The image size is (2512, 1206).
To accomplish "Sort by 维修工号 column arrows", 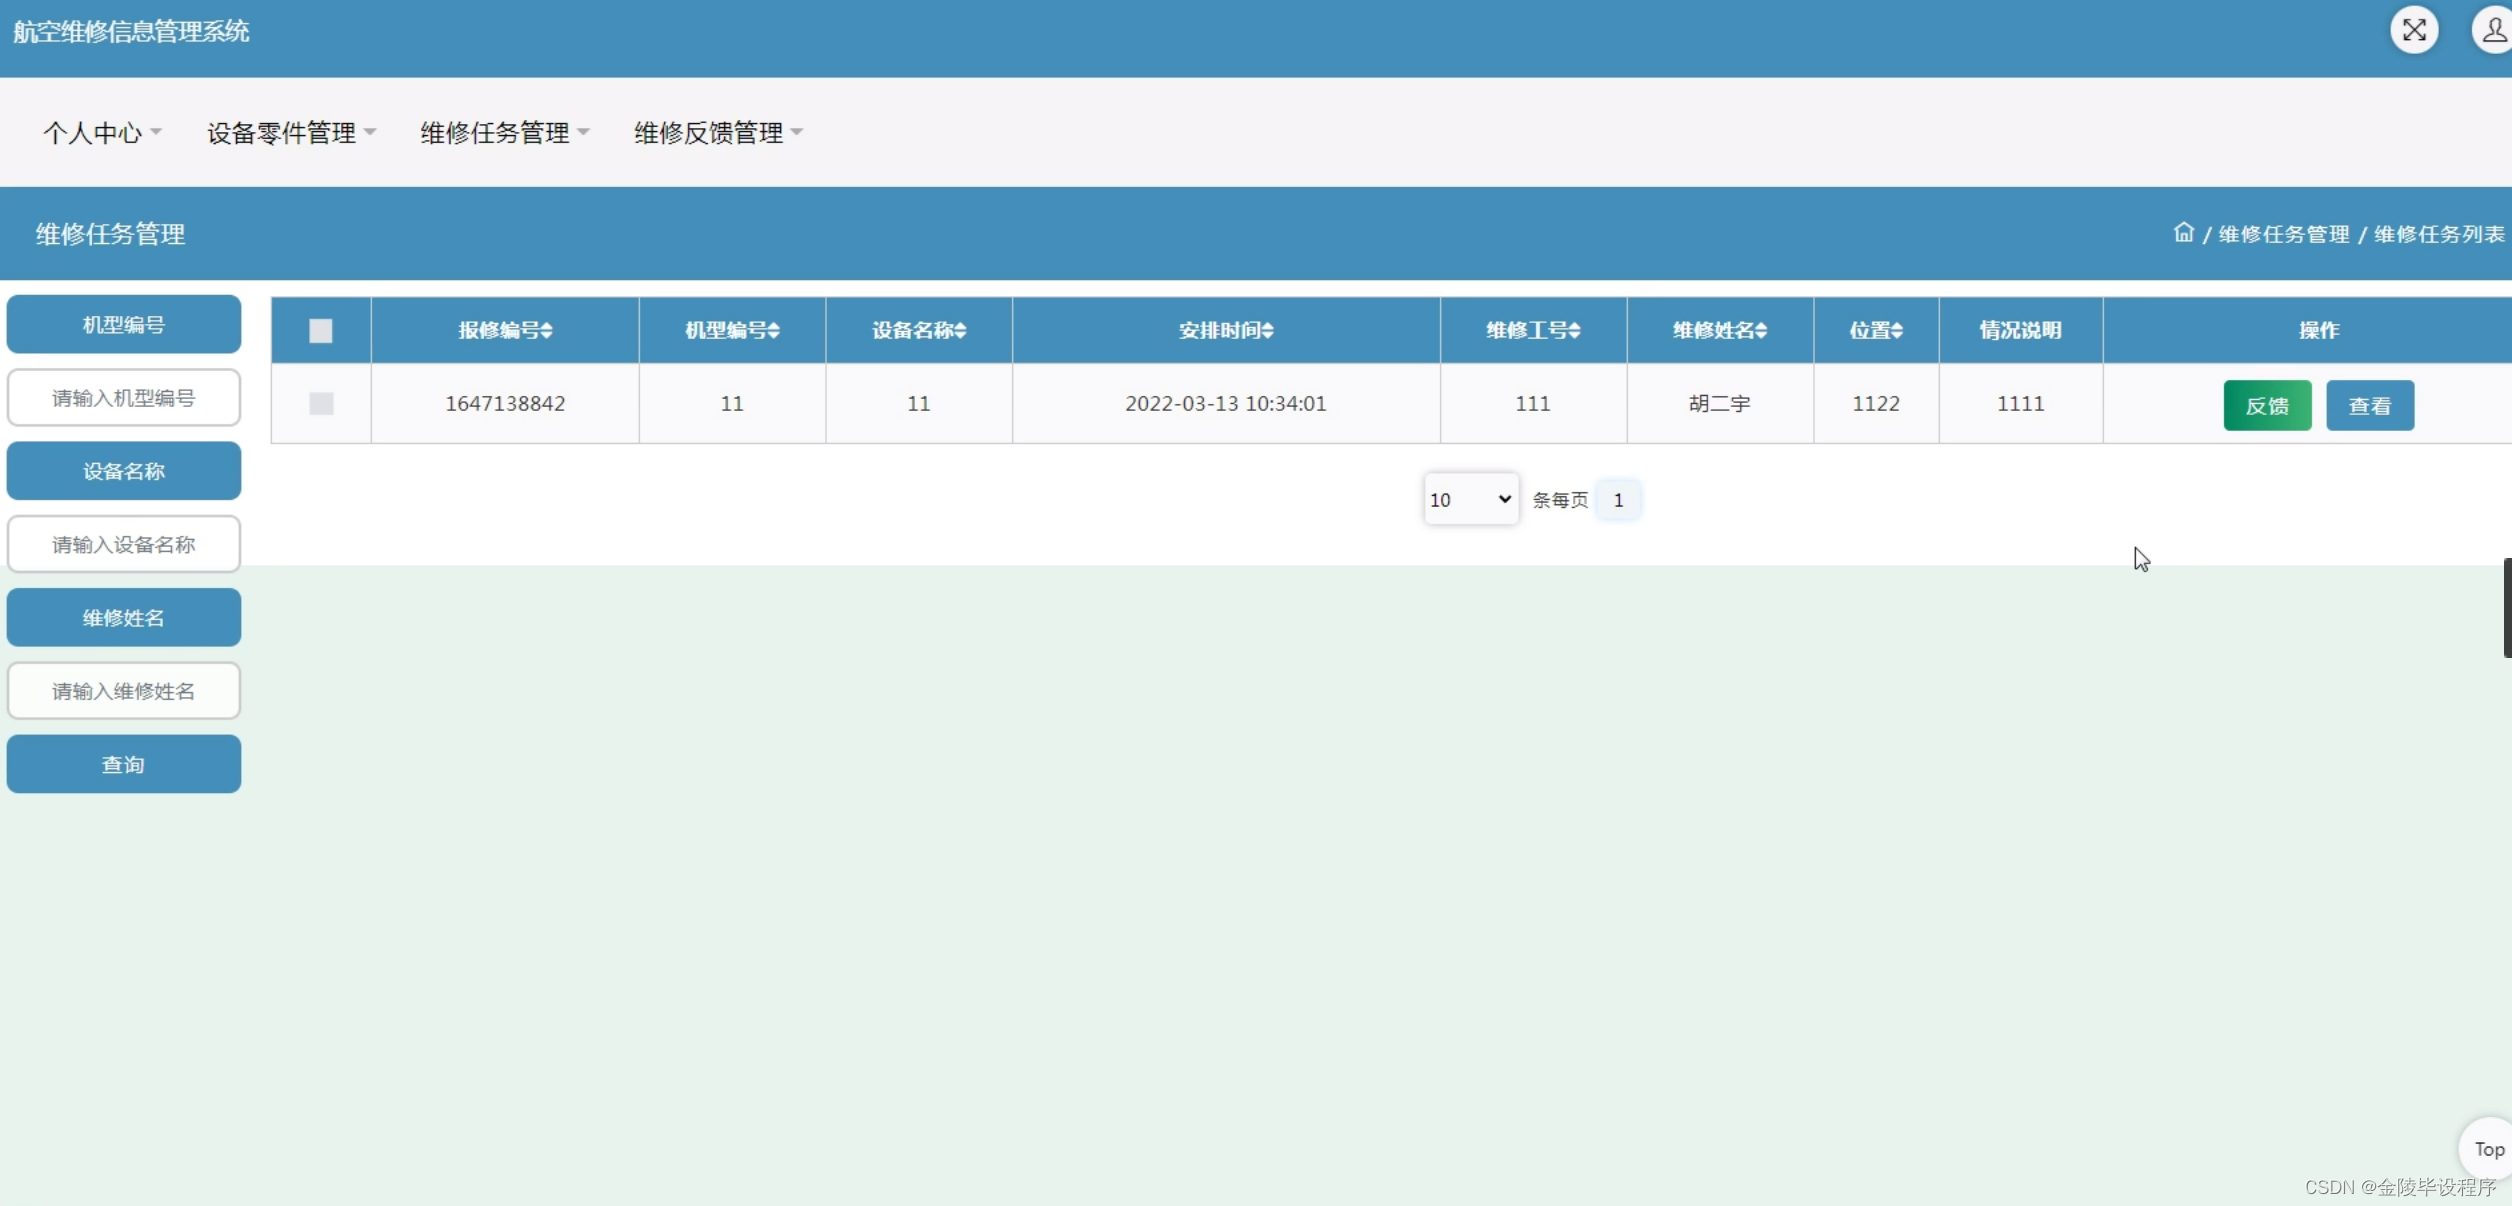I will pos(1574,330).
